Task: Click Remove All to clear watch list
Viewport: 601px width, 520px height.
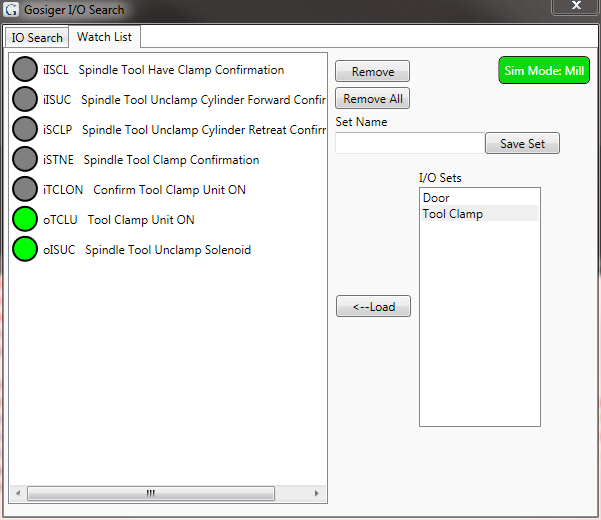Action: click(372, 99)
